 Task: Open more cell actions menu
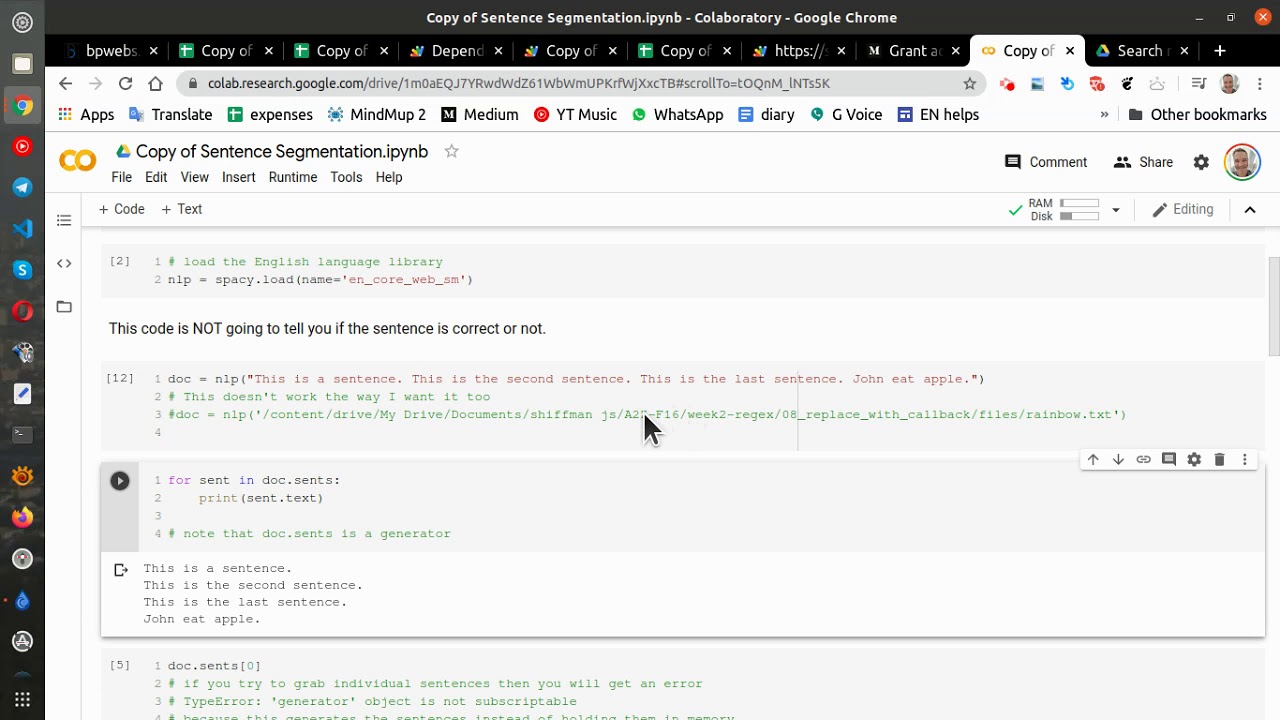pos(1245,459)
